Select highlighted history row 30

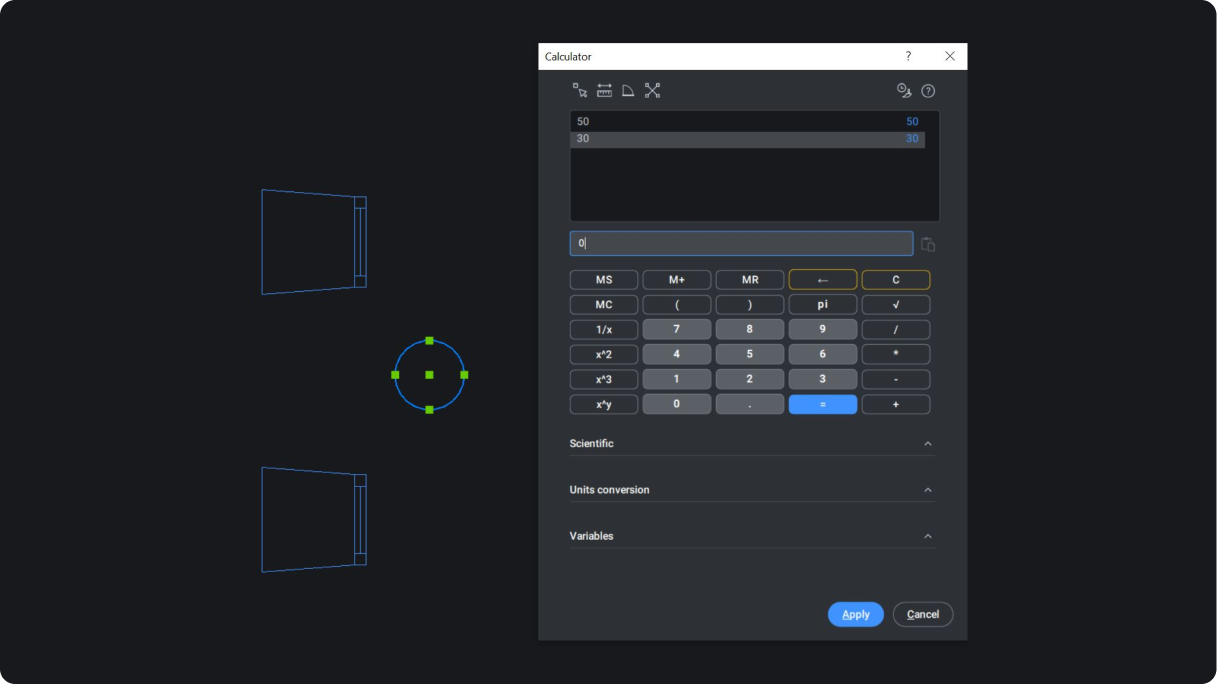click(747, 139)
